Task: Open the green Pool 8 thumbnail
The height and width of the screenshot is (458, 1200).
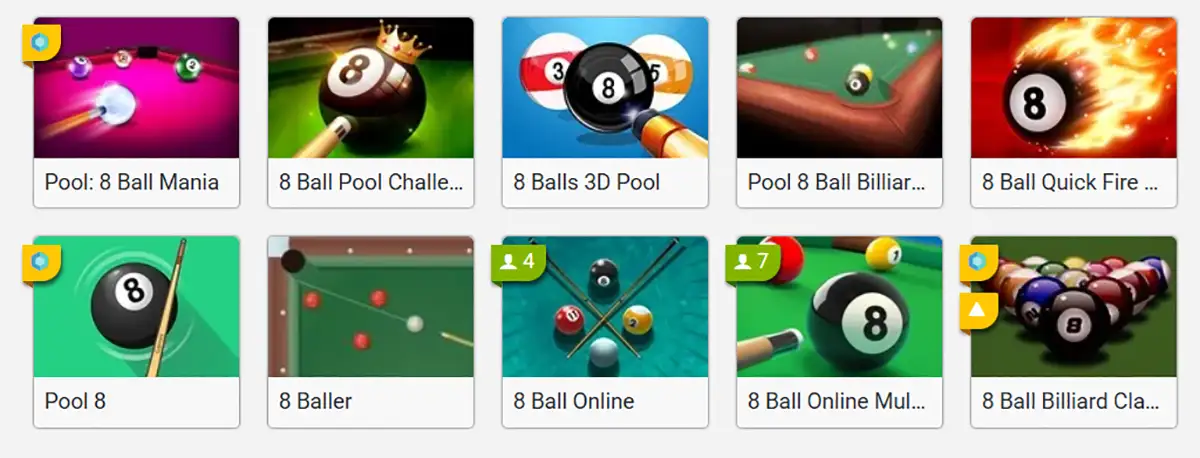Action: [x=137, y=307]
